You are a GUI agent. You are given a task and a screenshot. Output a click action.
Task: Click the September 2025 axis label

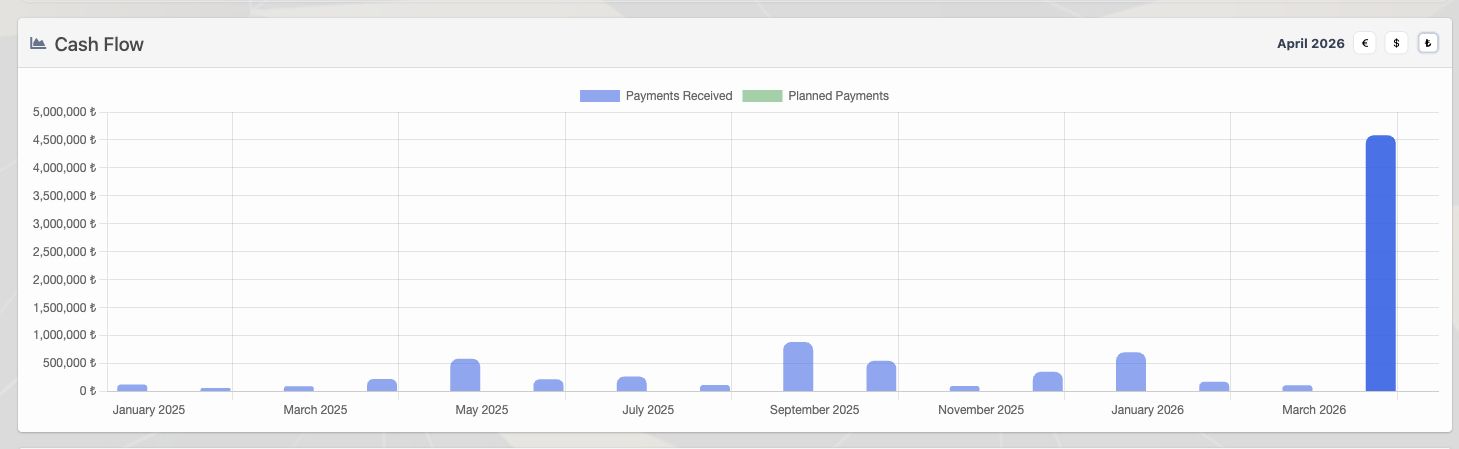pos(814,410)
